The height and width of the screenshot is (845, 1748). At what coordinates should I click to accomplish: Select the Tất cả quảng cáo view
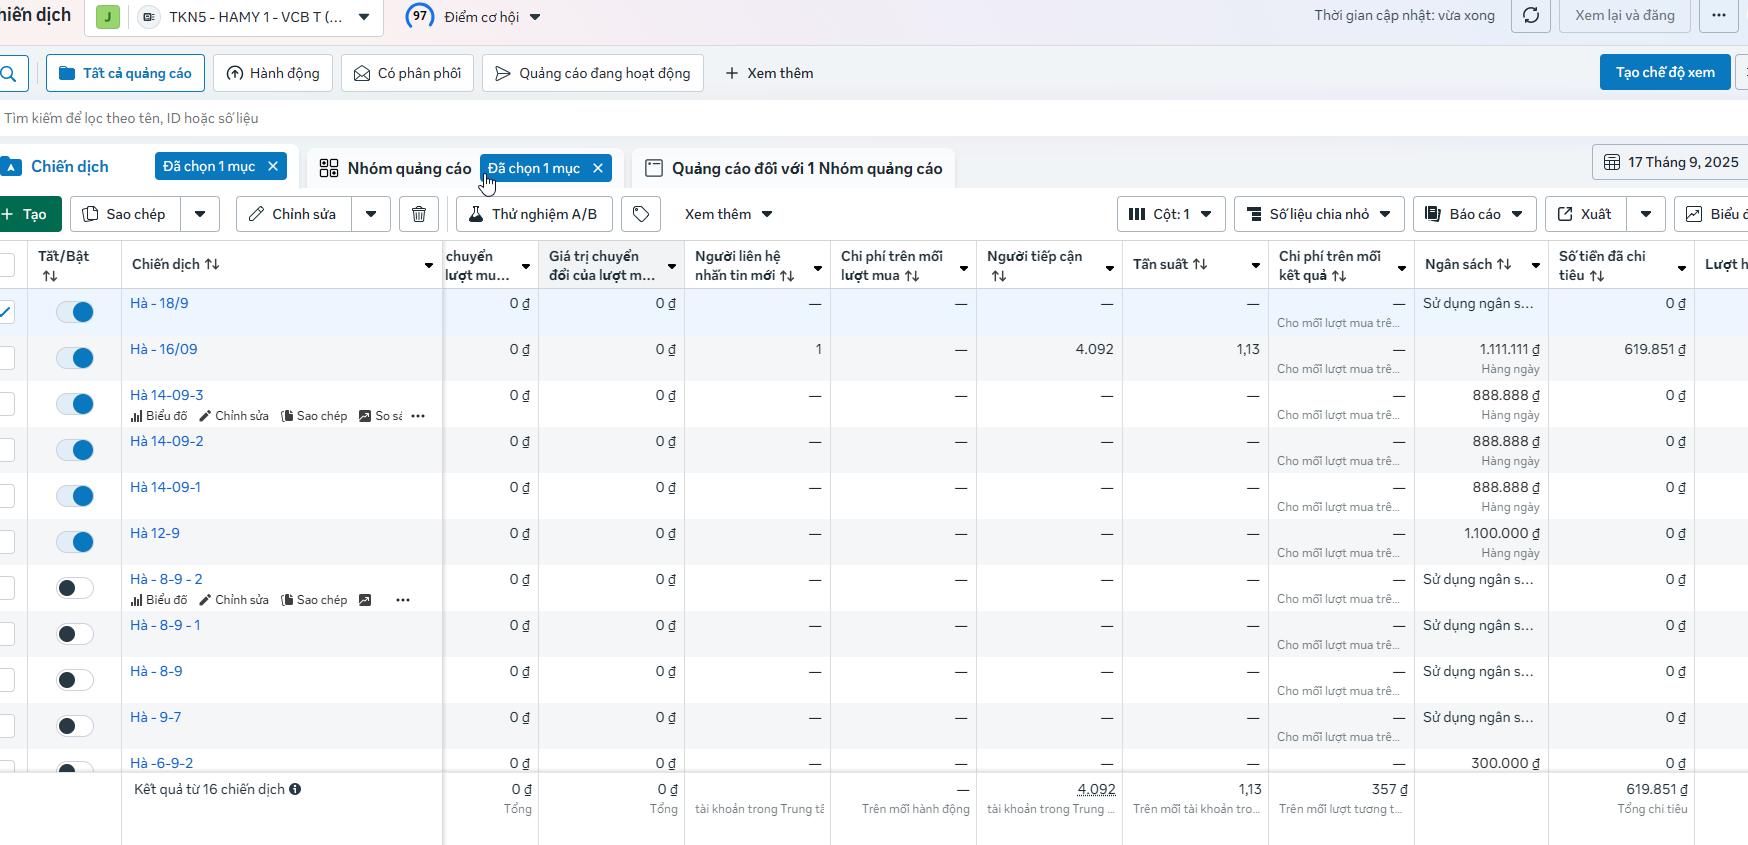(125, 73)
